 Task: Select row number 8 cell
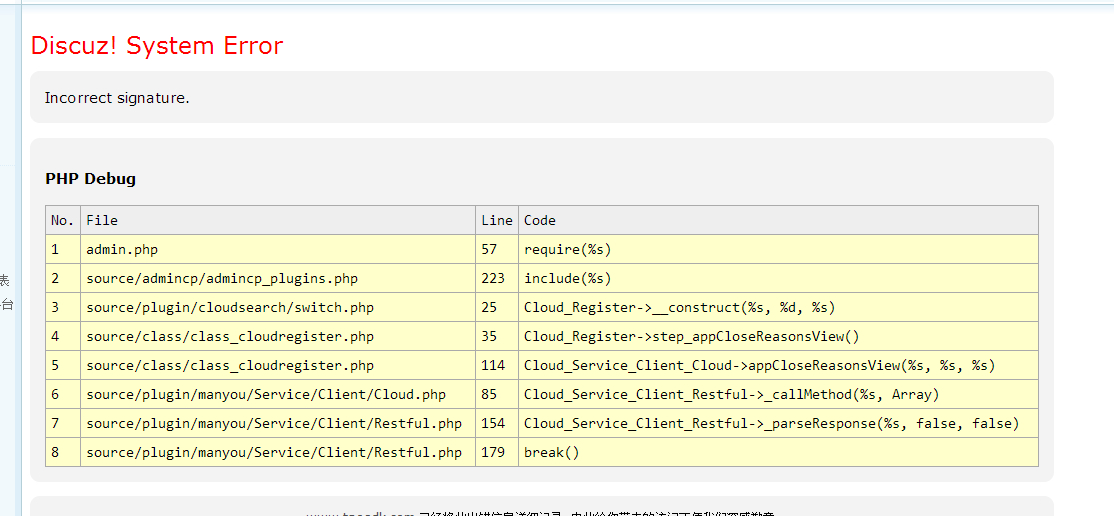tap(63, 452)
